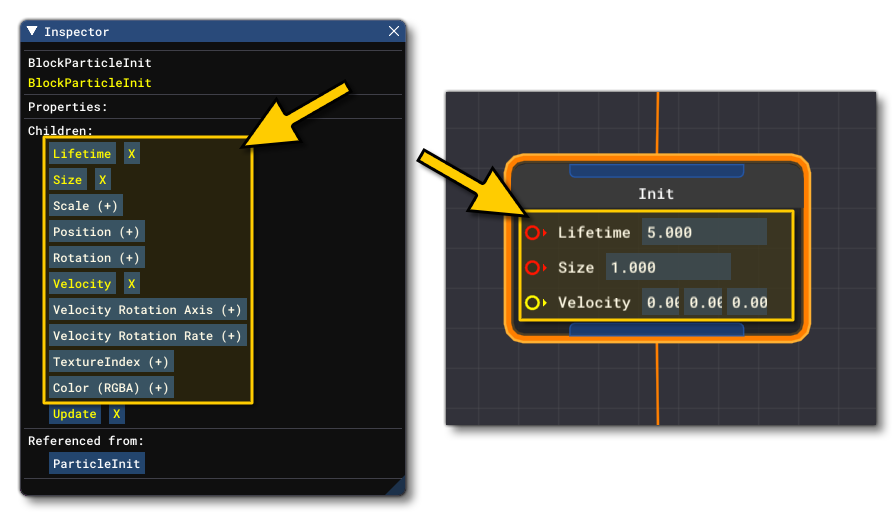
Task: Select the Init node title bar
Action: [656, 194]
